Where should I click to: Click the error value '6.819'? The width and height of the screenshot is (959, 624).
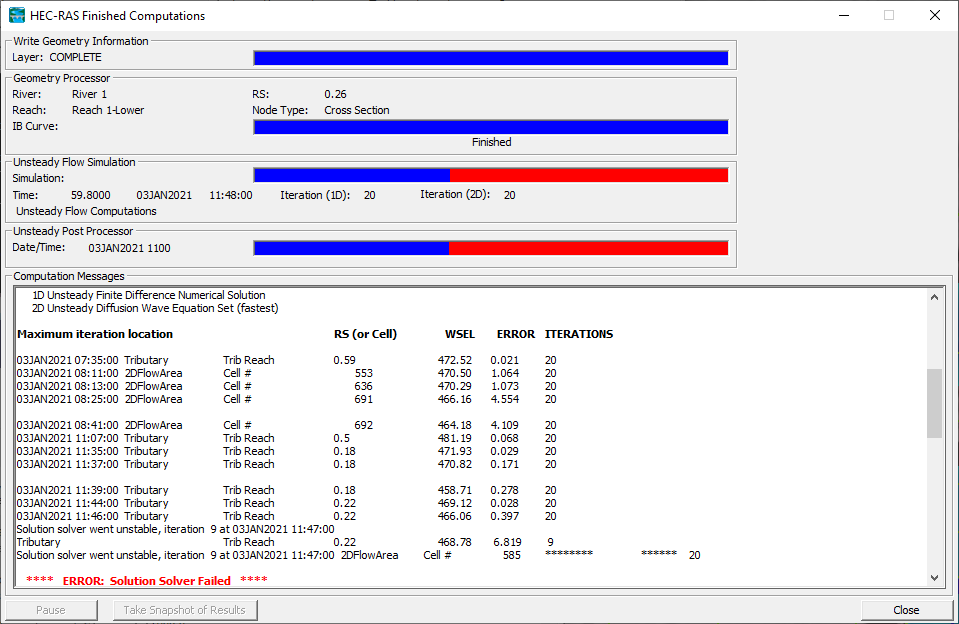click(x=508, y=542)
